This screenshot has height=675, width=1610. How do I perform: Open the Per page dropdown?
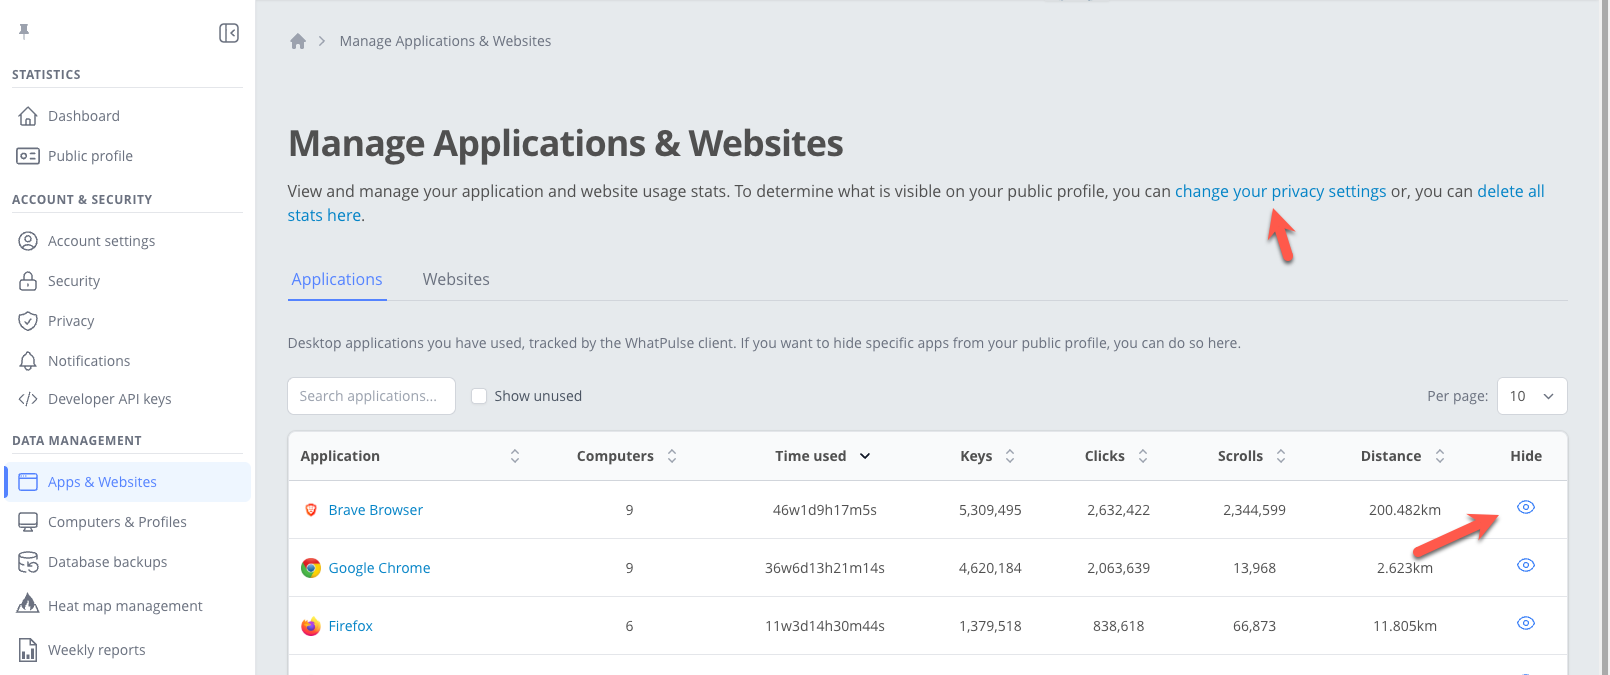point(1532,396)
